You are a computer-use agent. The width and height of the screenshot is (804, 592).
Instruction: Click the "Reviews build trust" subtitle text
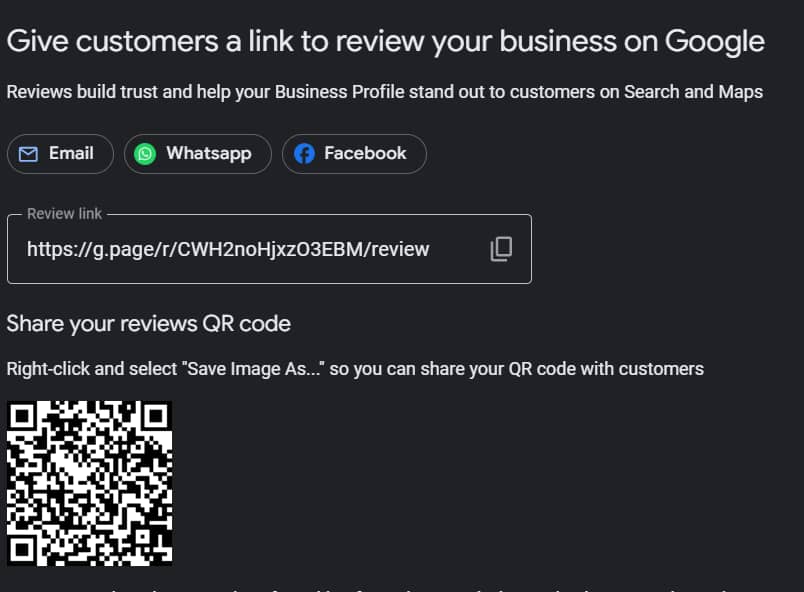(x=385, y=92)
